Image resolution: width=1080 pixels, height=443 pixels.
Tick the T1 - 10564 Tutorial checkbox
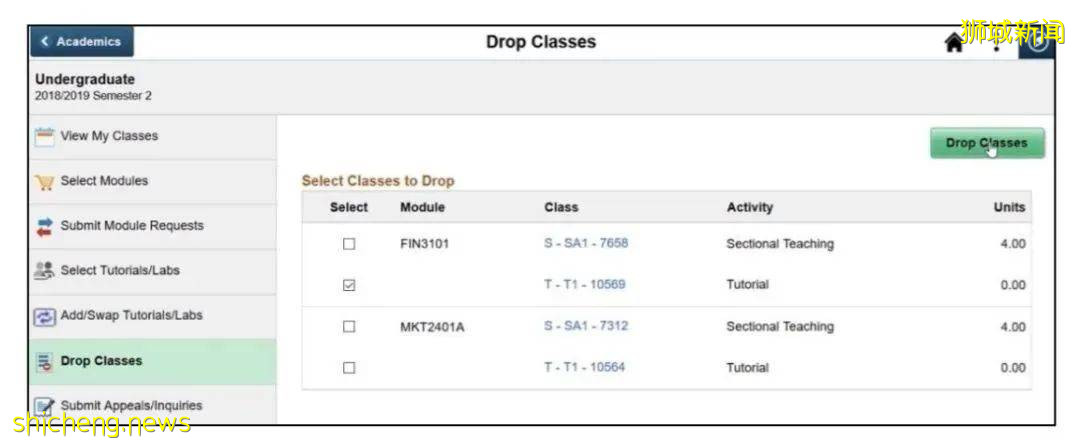click(349, 368)
